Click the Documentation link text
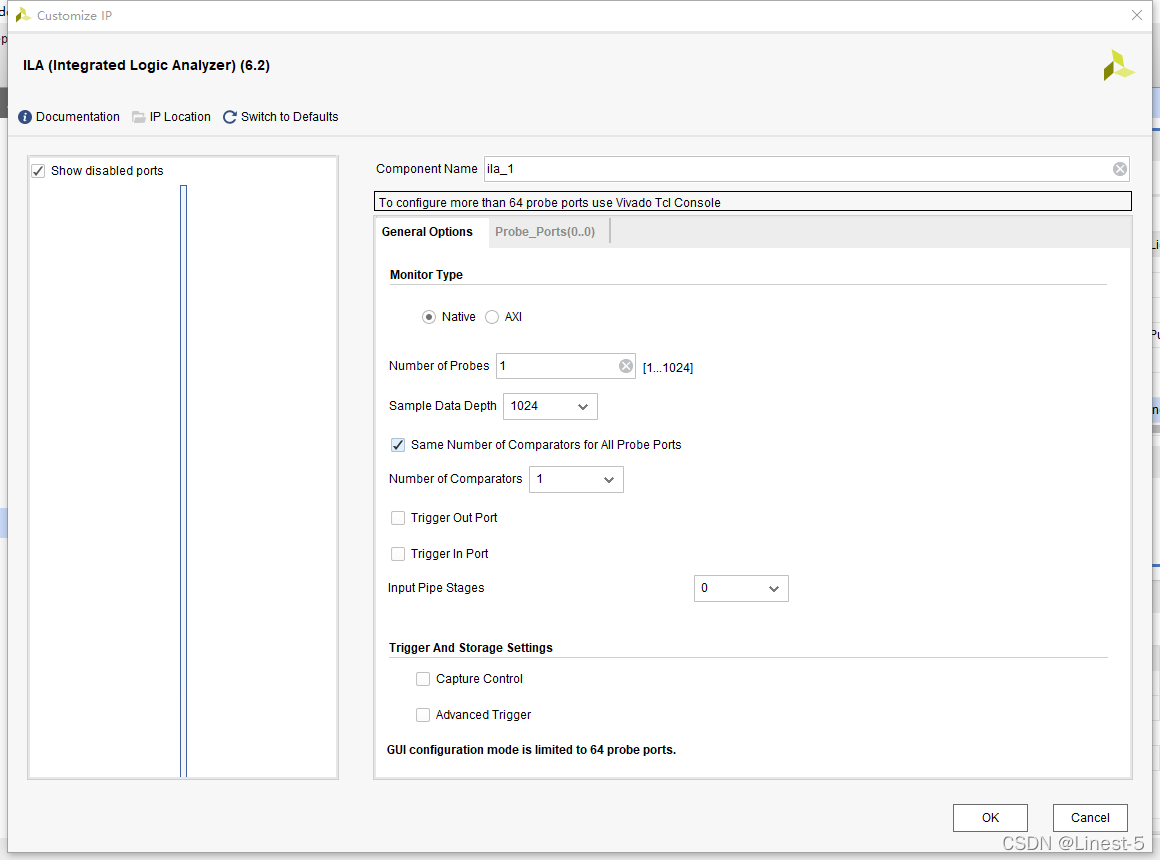 [78, 117]
